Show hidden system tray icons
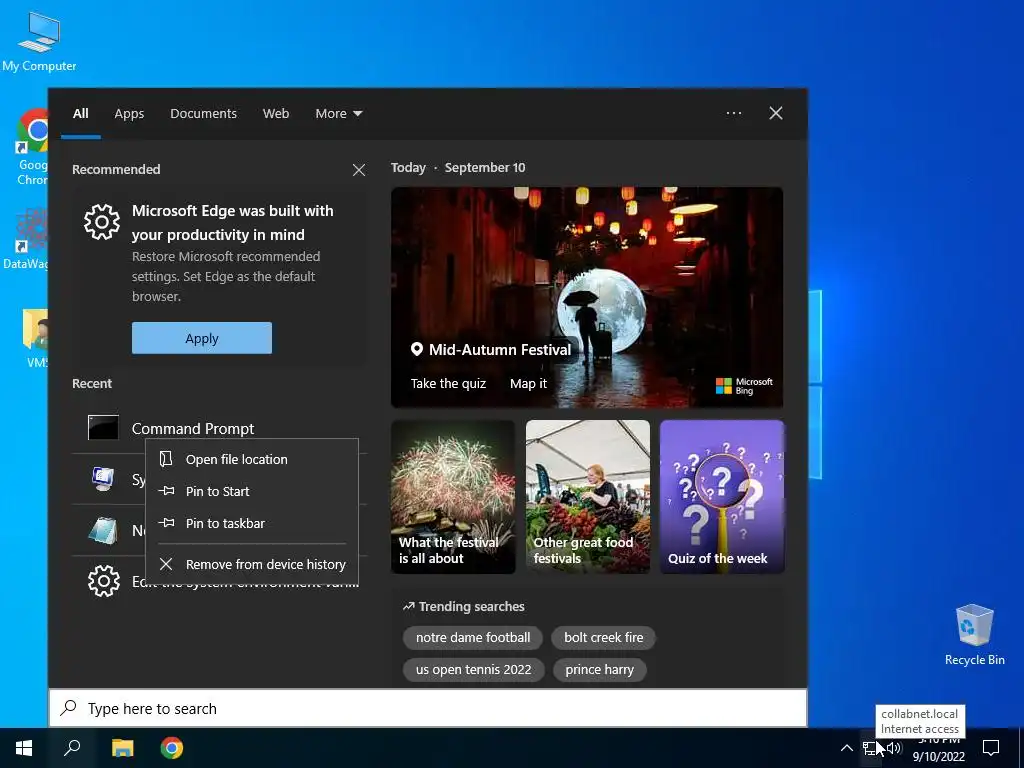1024x768 pixels. point(846,748)
